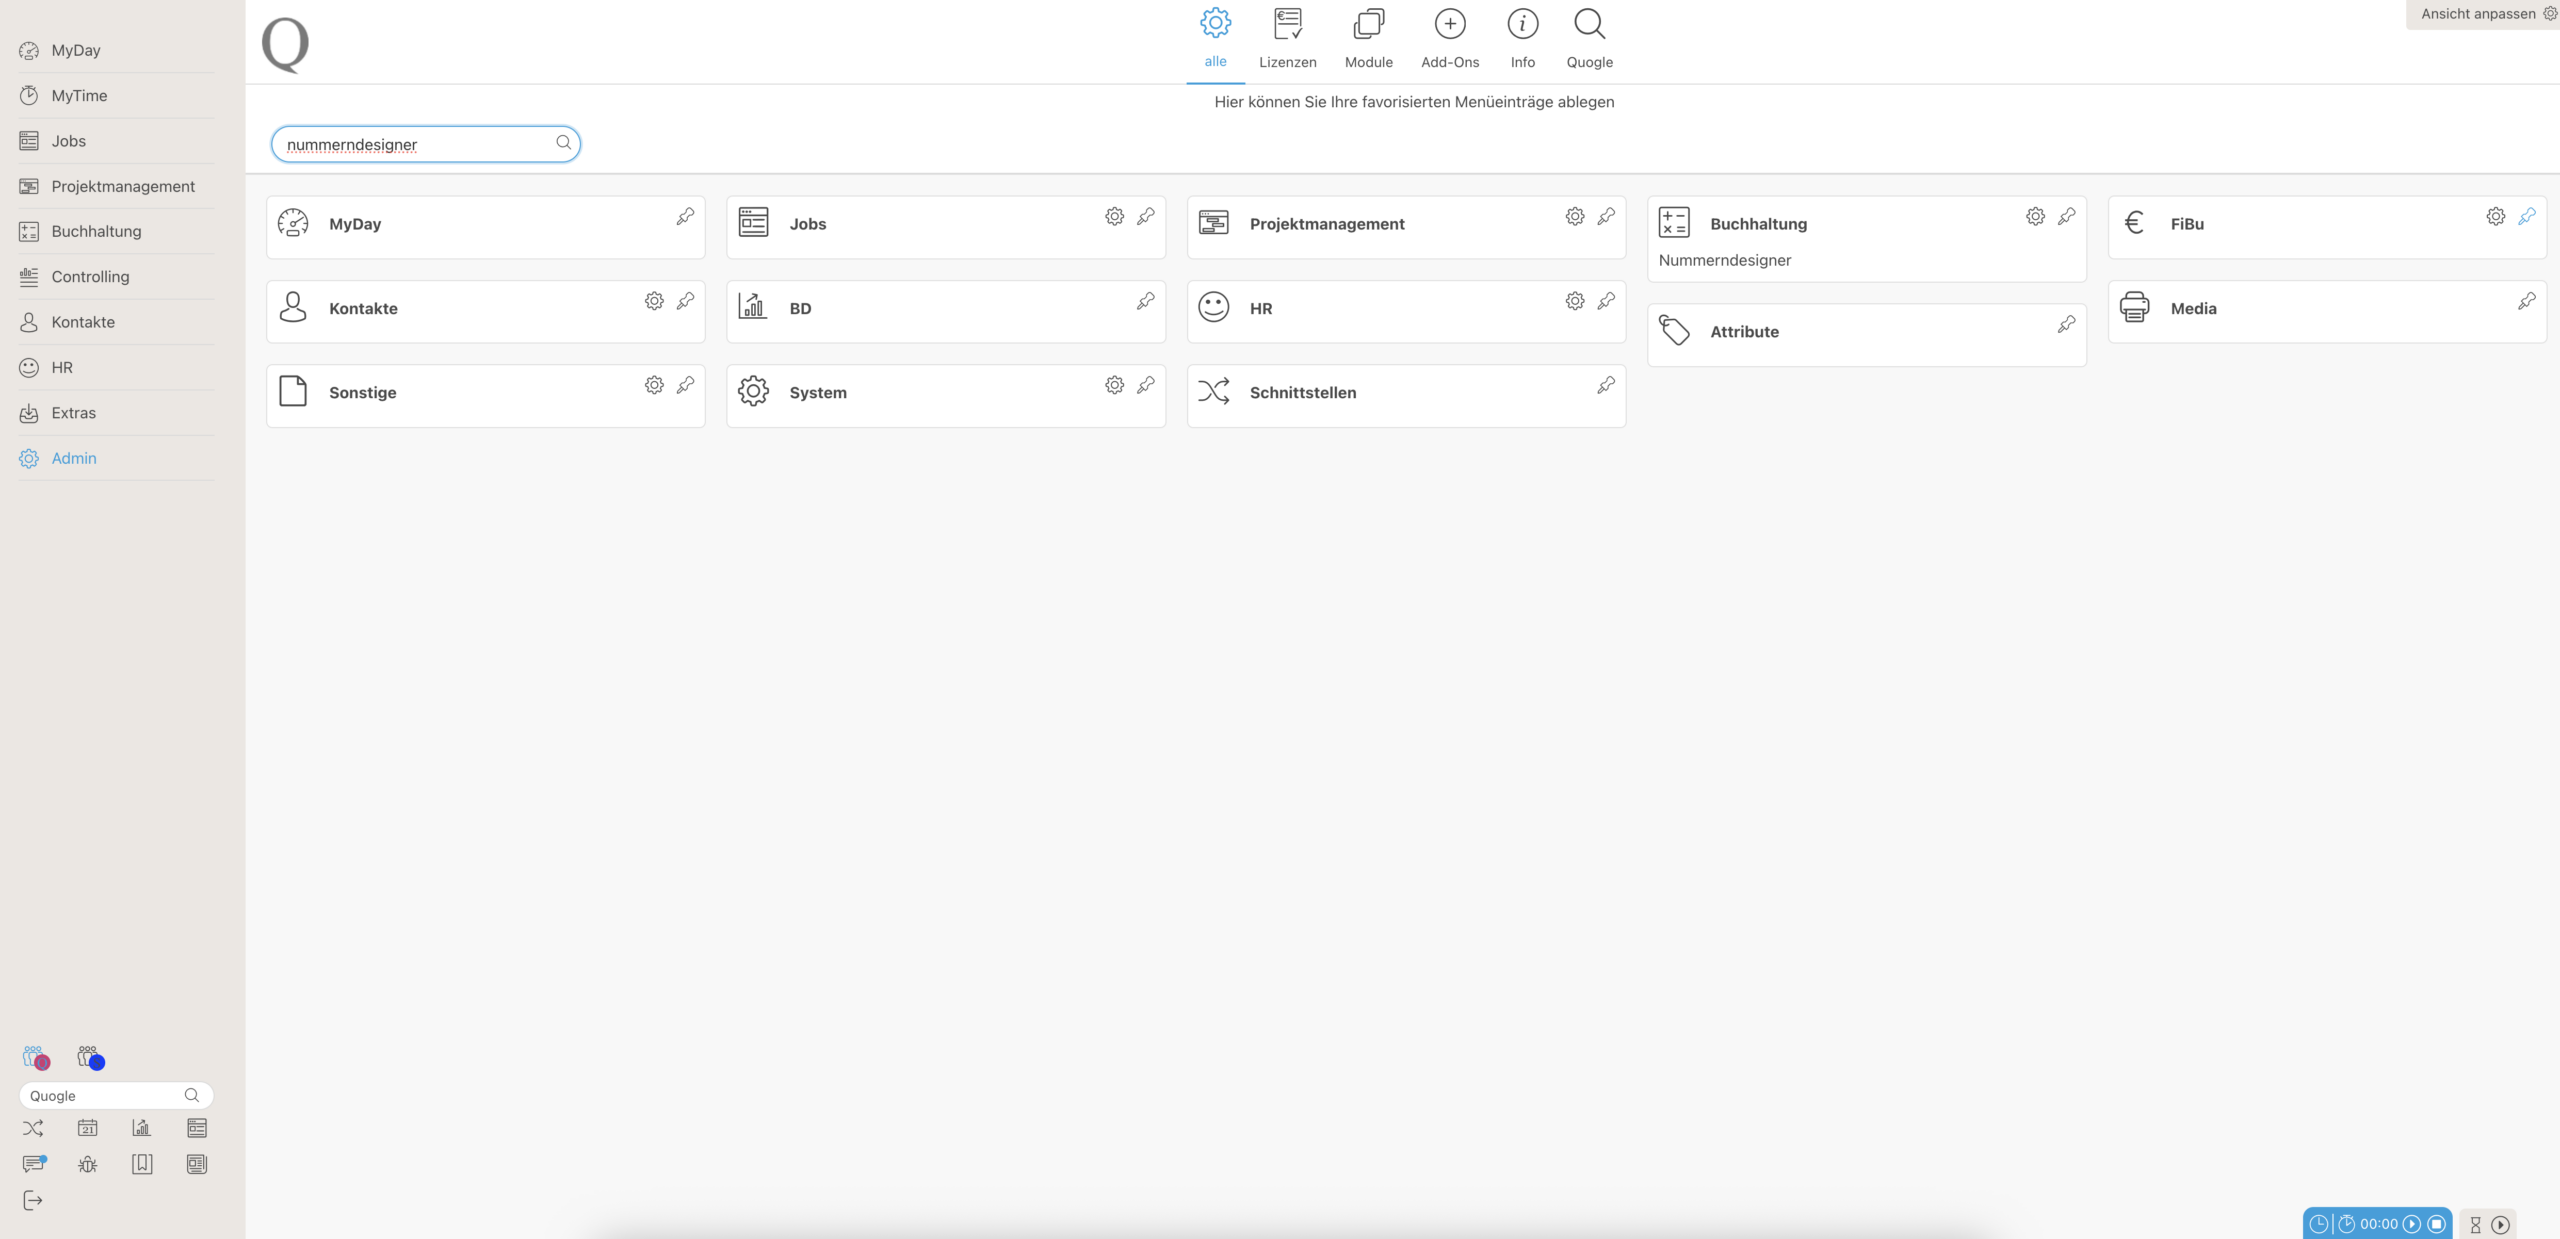Open the calendar icon showing 21

coord(88,1128)
